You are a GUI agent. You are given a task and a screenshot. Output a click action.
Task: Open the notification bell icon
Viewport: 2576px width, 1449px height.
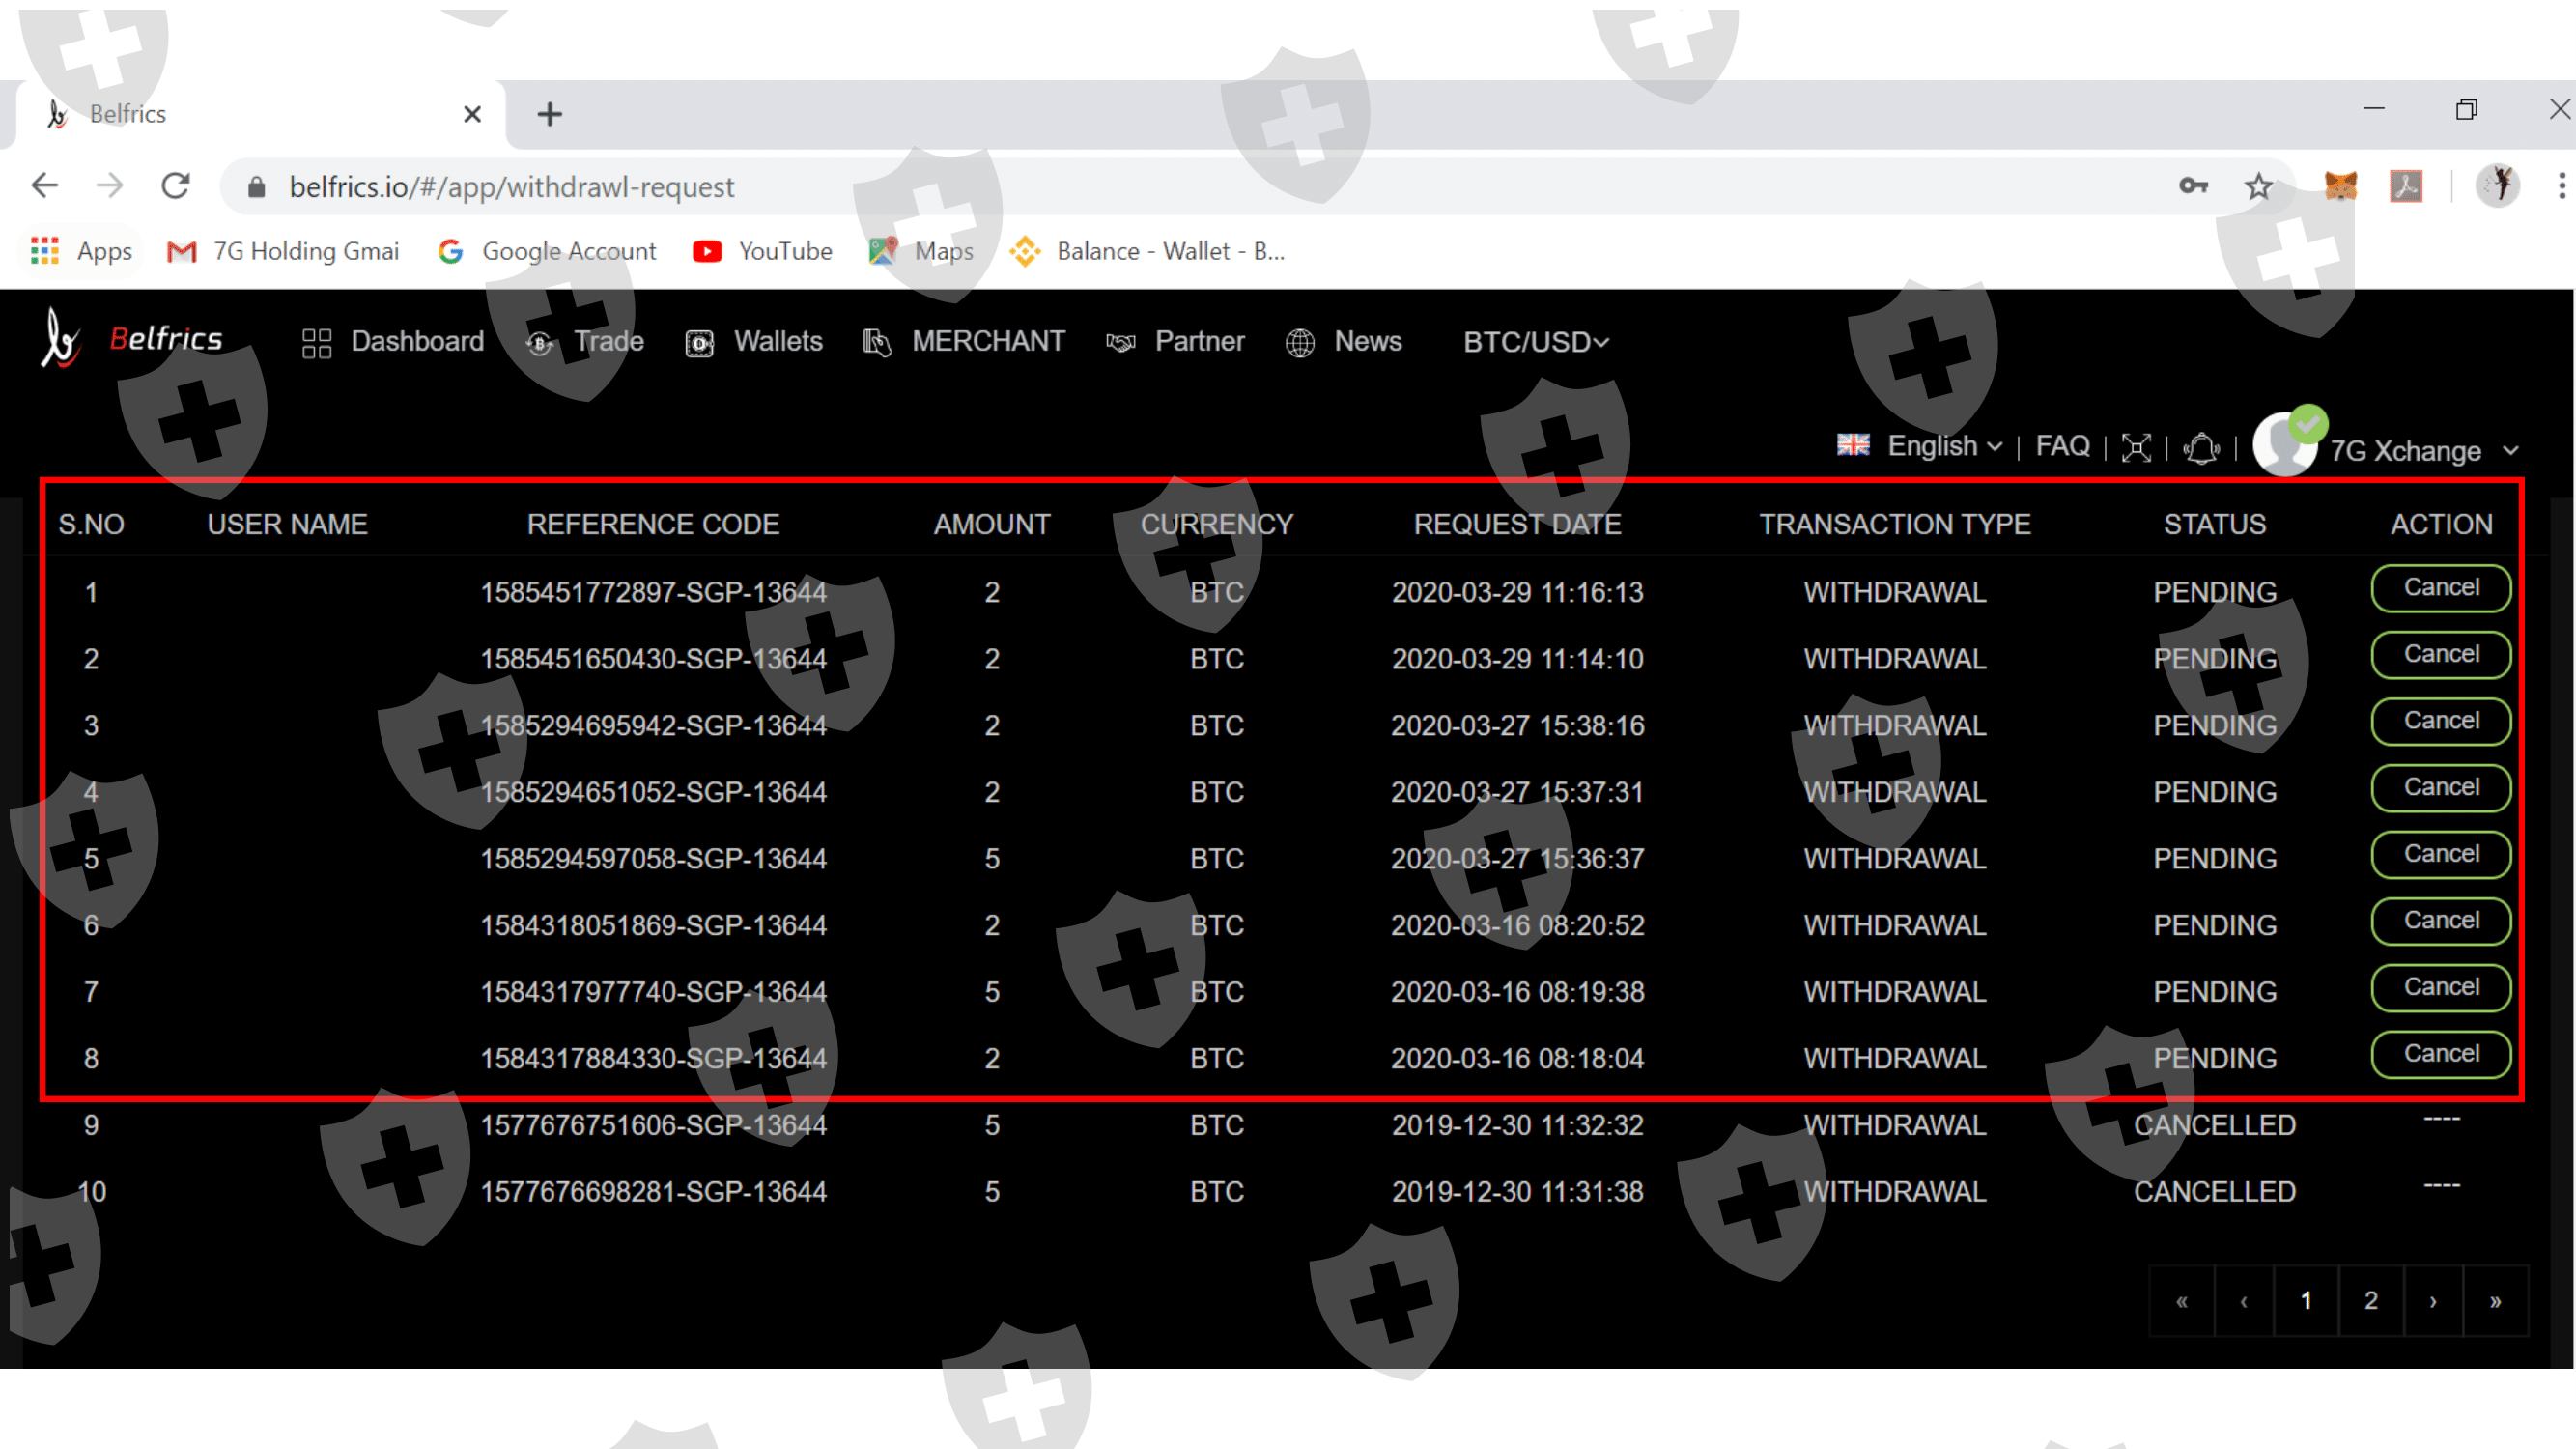tap(2200, 448)
